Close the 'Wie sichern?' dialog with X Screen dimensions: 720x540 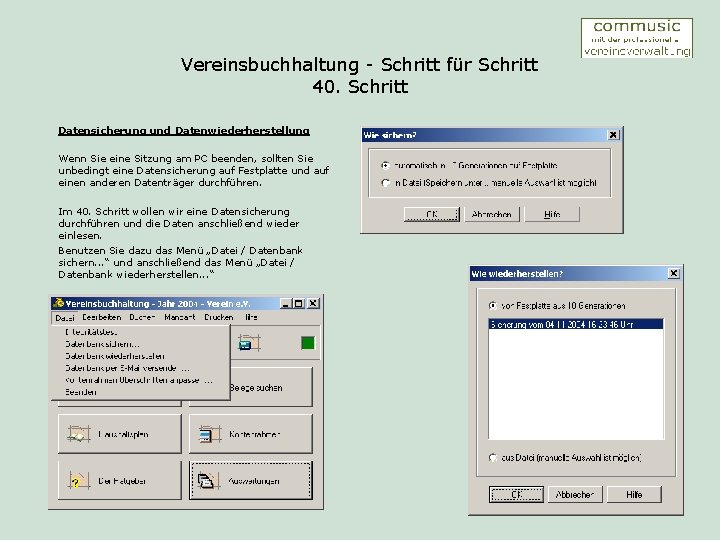coord(613,135)
